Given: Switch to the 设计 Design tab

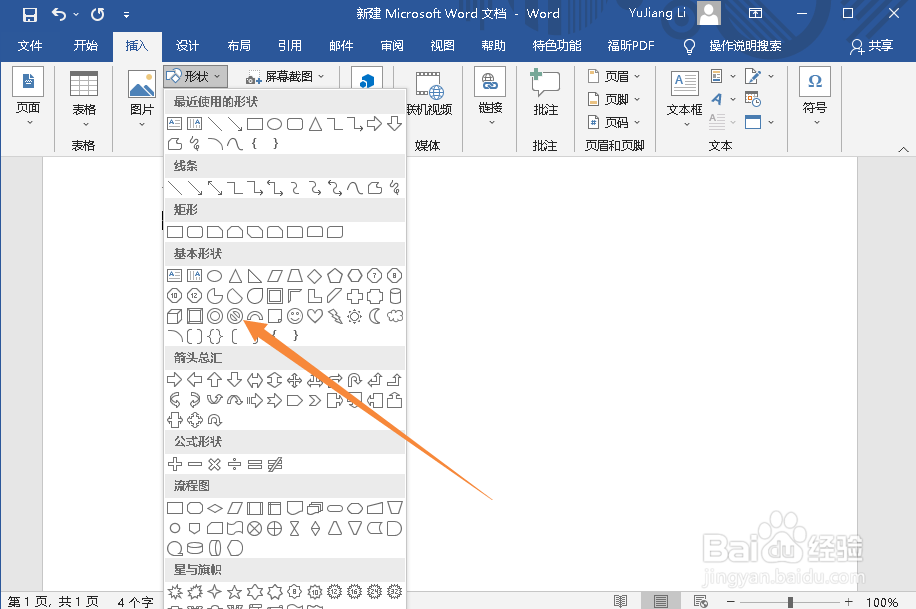Looking at the screenshot, I should (x=188, y=46).
